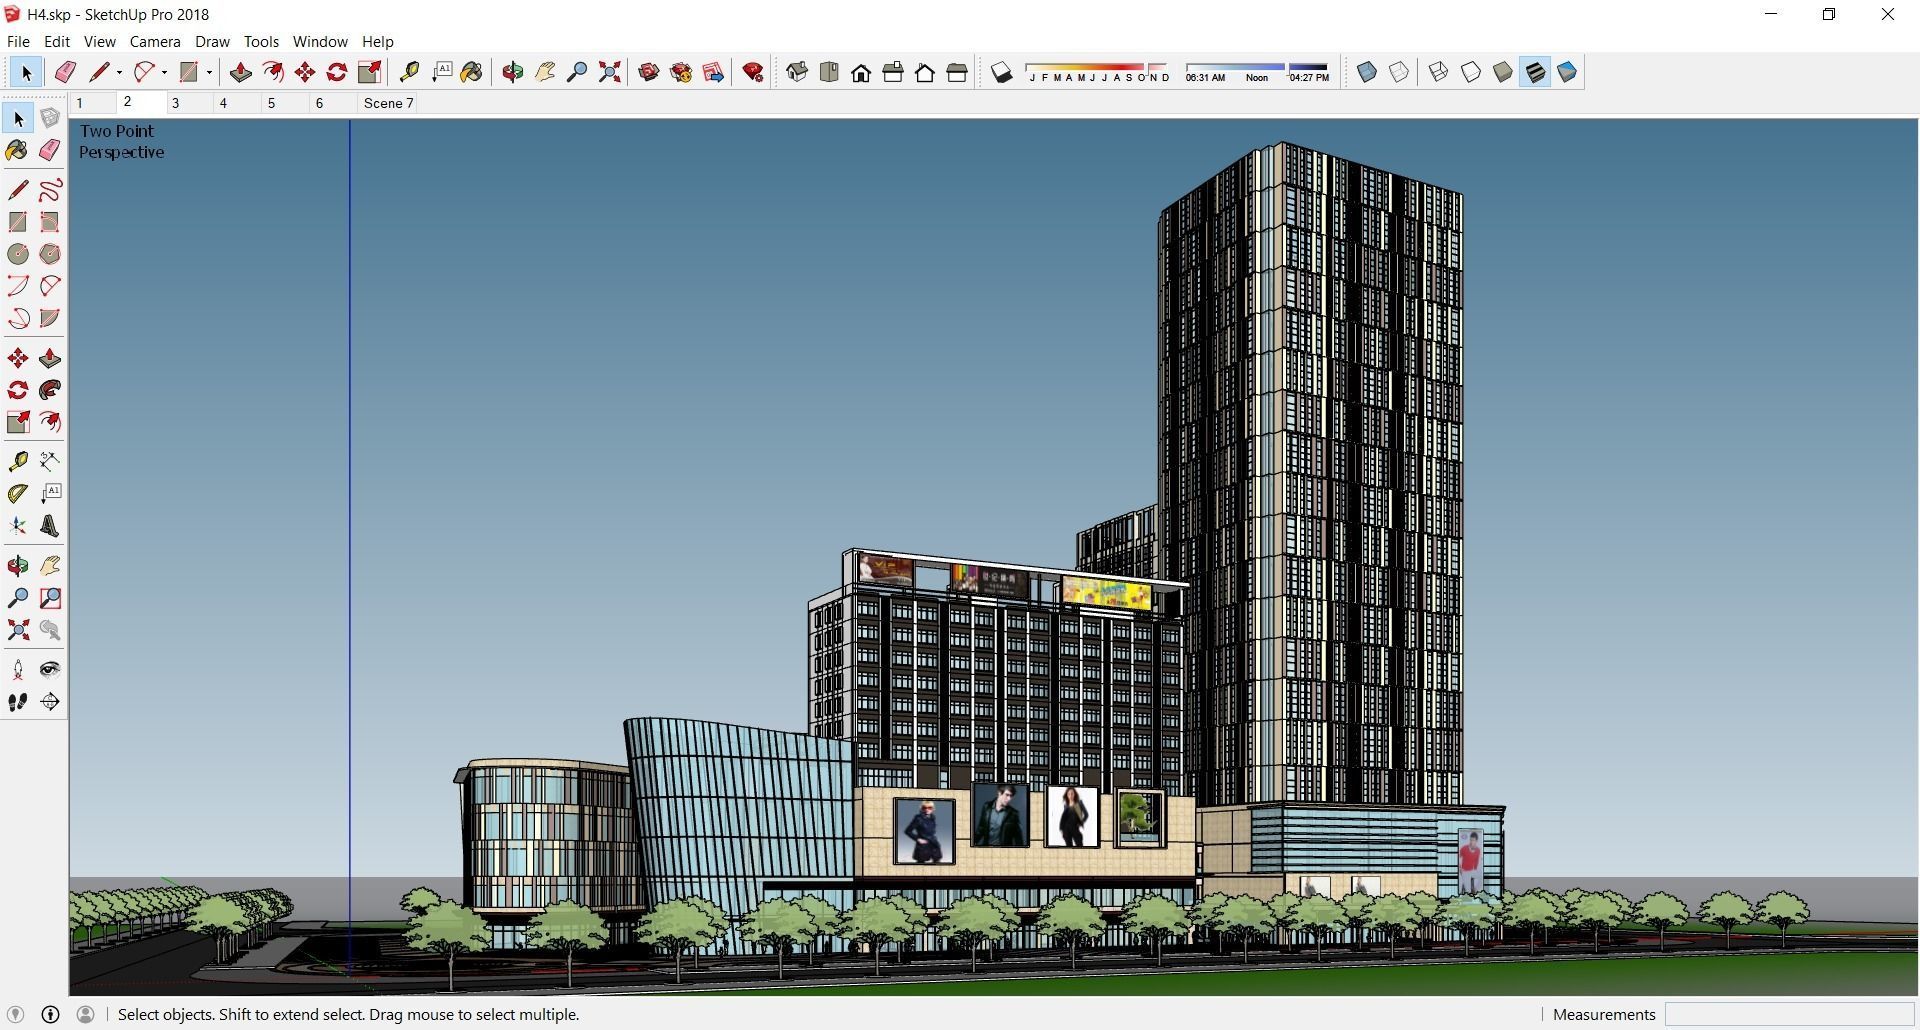This screenshot has width=1920, height=1030.
Task: Toggle Back Edges style
Action: click(x=1399, y=72)
